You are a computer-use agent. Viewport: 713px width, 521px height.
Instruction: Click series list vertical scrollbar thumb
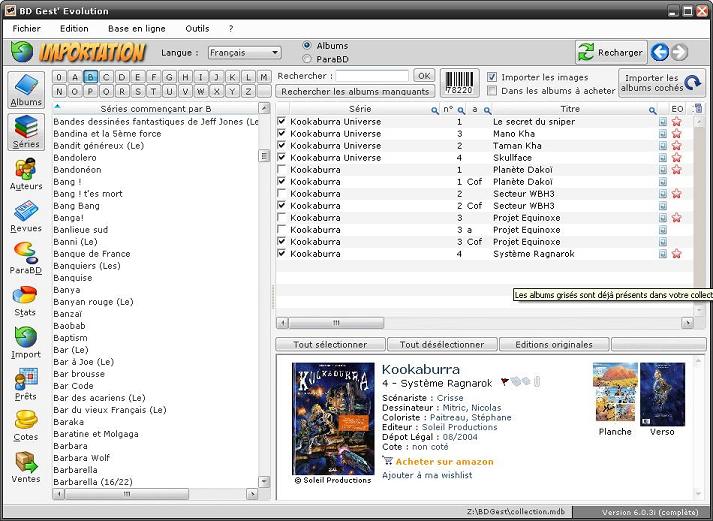264,155
